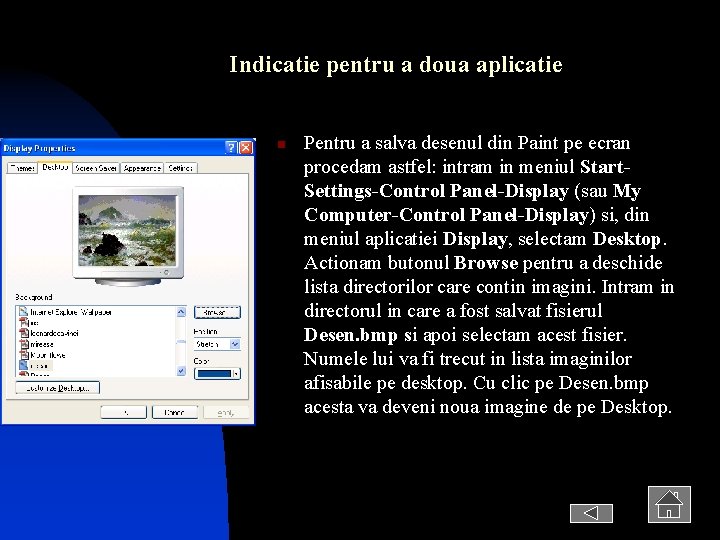Open the Position dropdown showing Stretch
The width and height of the screenshot is (720, 540).
coord(217,344)
